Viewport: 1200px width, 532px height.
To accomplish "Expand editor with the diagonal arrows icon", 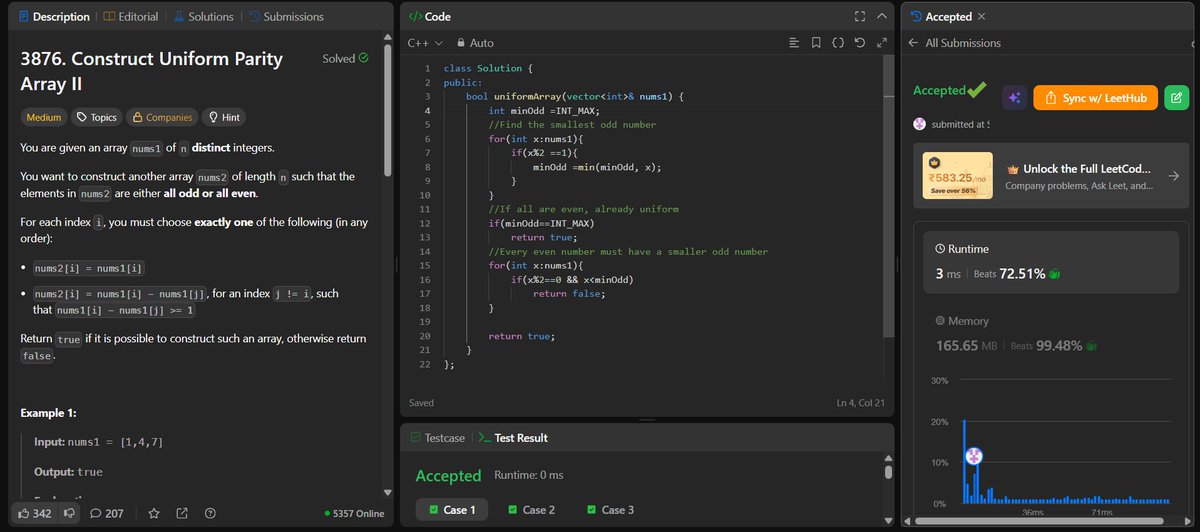I will (x=881, y=43).
